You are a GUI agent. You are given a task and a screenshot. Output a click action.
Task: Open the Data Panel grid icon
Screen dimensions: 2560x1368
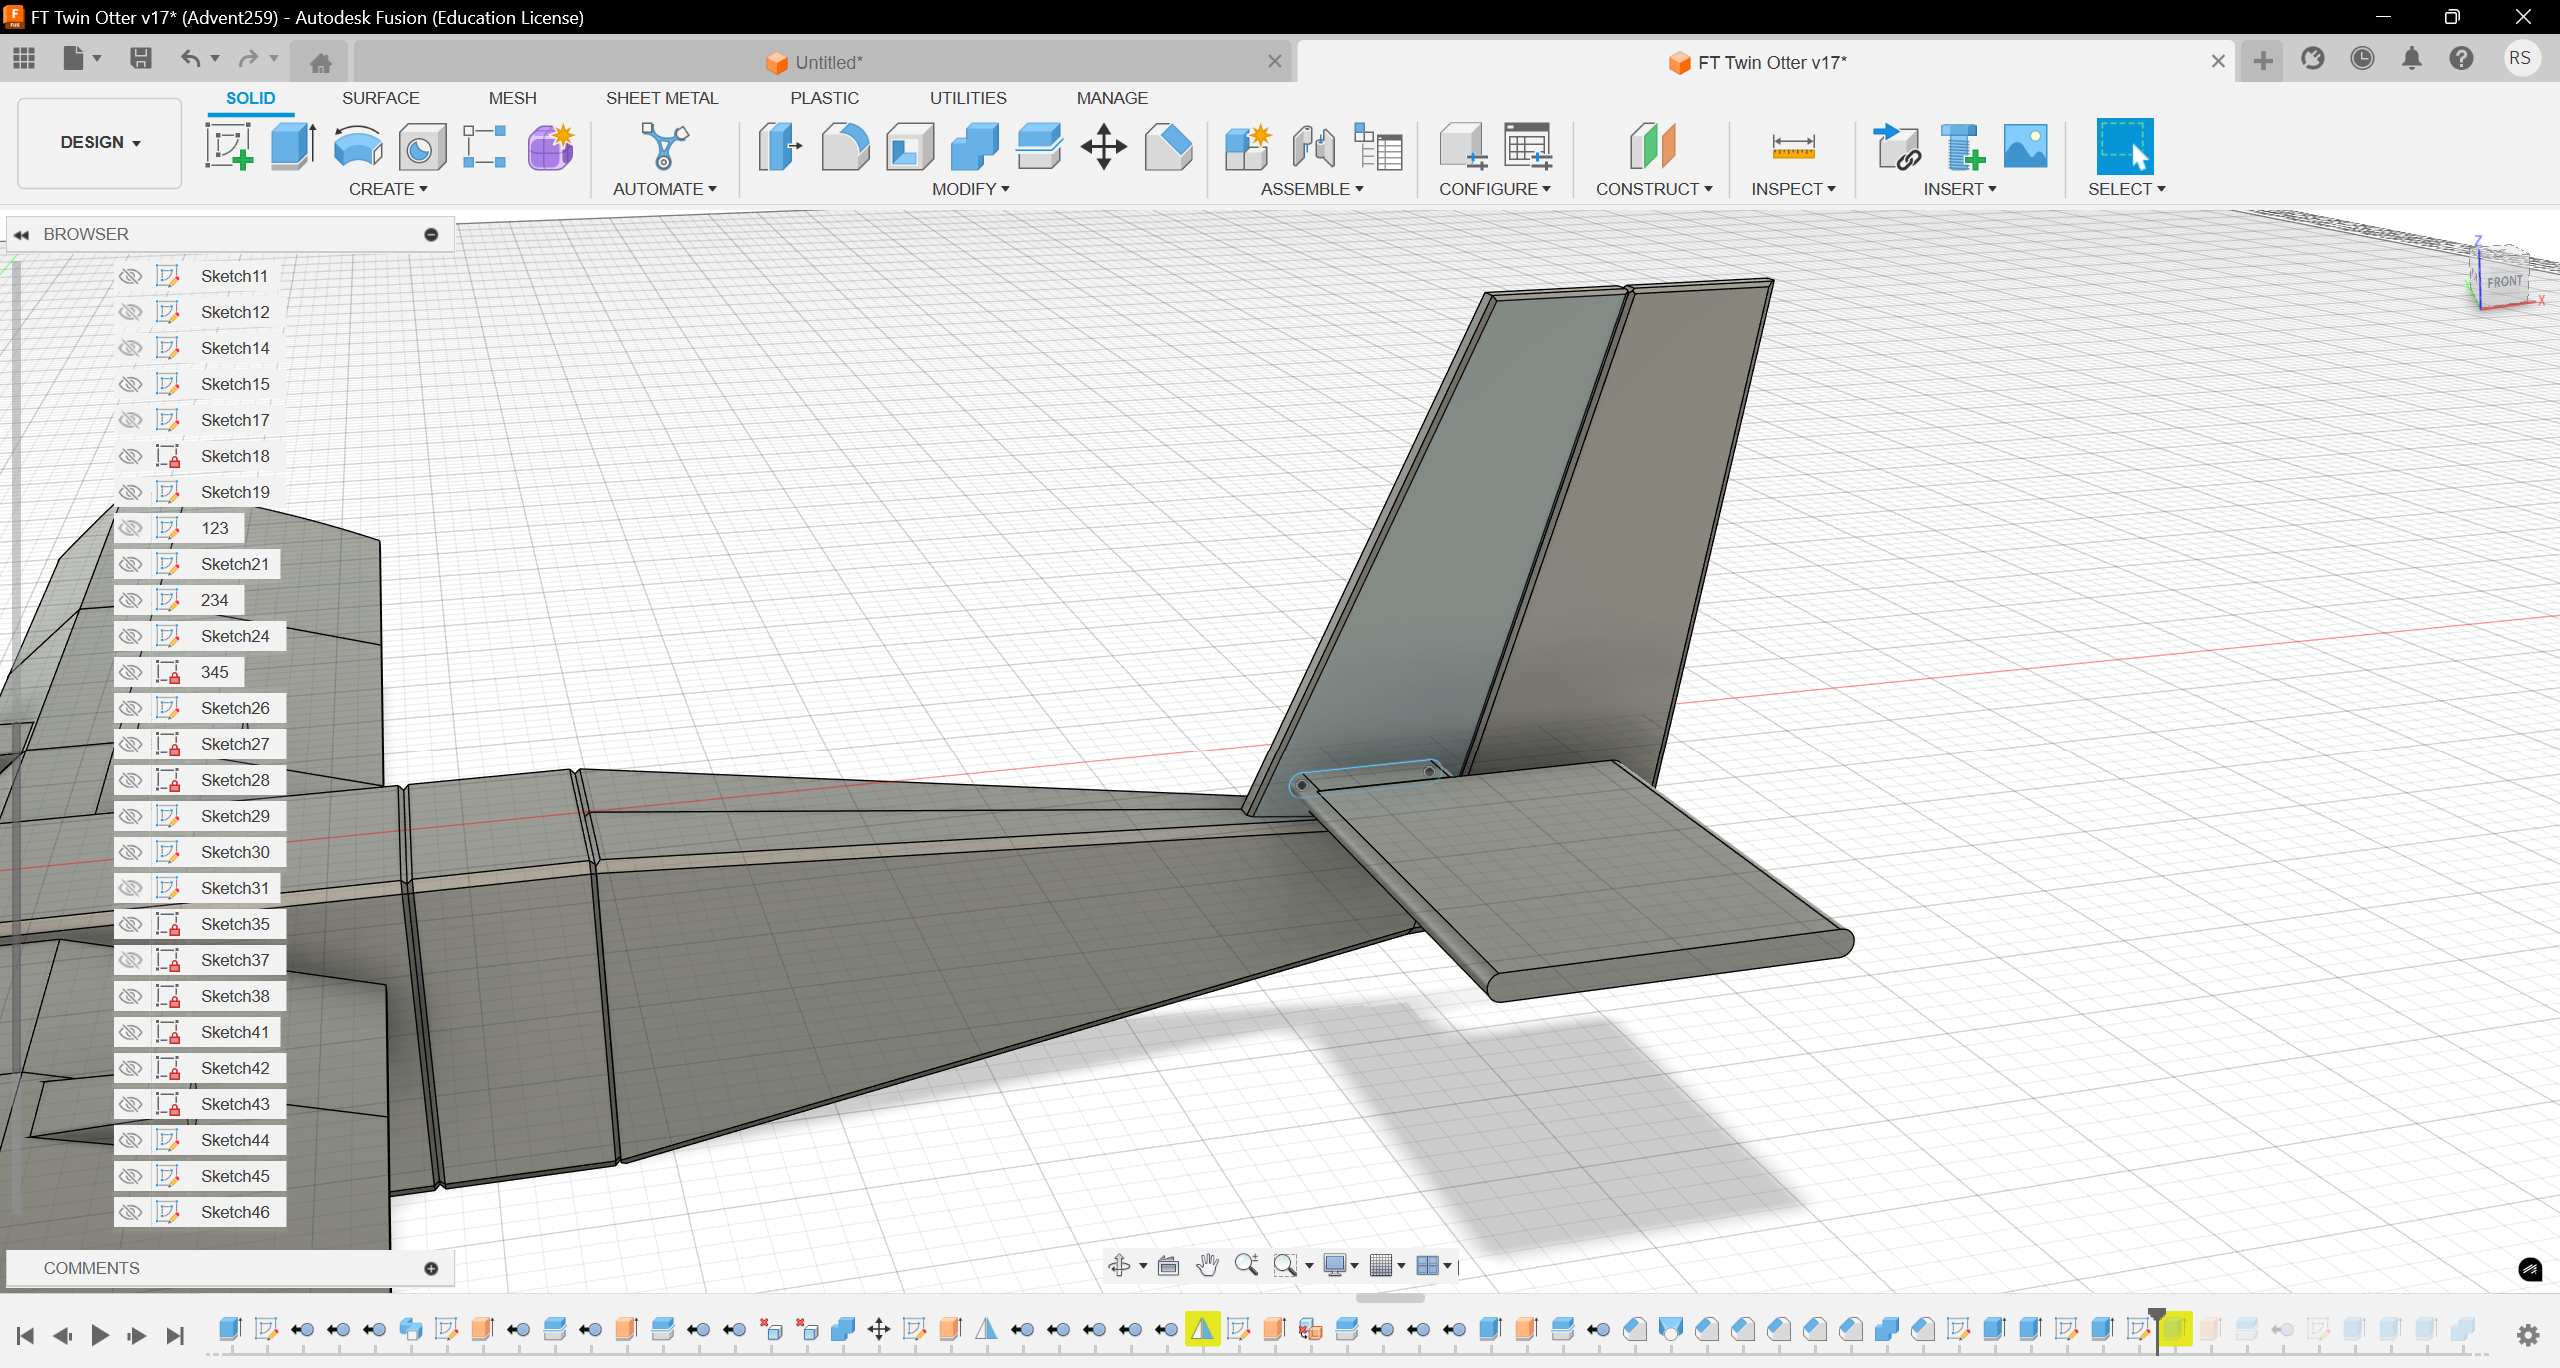click(24, 59)
